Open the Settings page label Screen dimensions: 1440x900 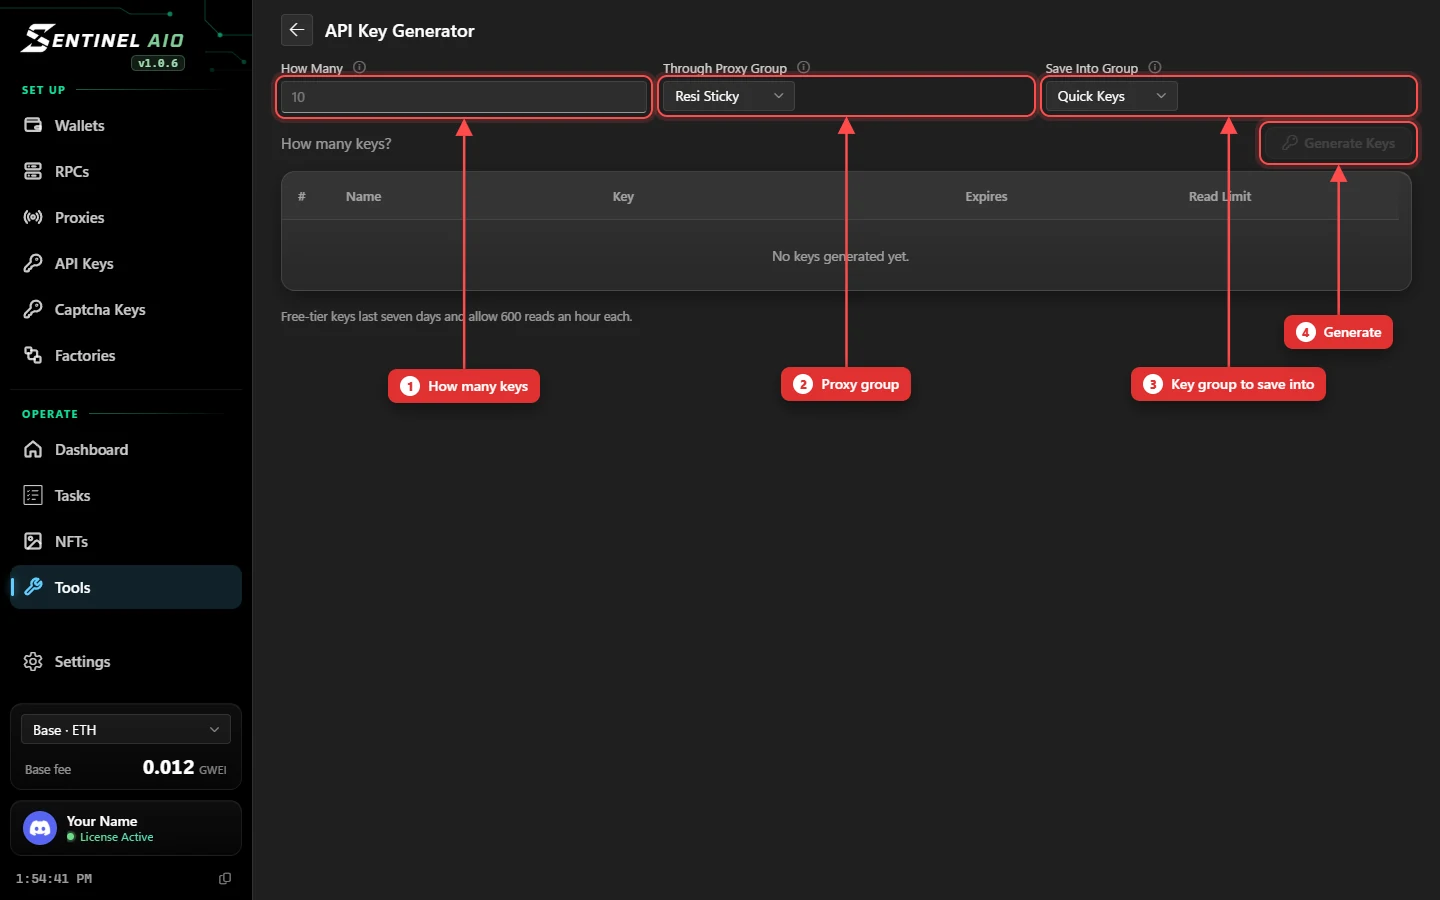coord(82,661)
